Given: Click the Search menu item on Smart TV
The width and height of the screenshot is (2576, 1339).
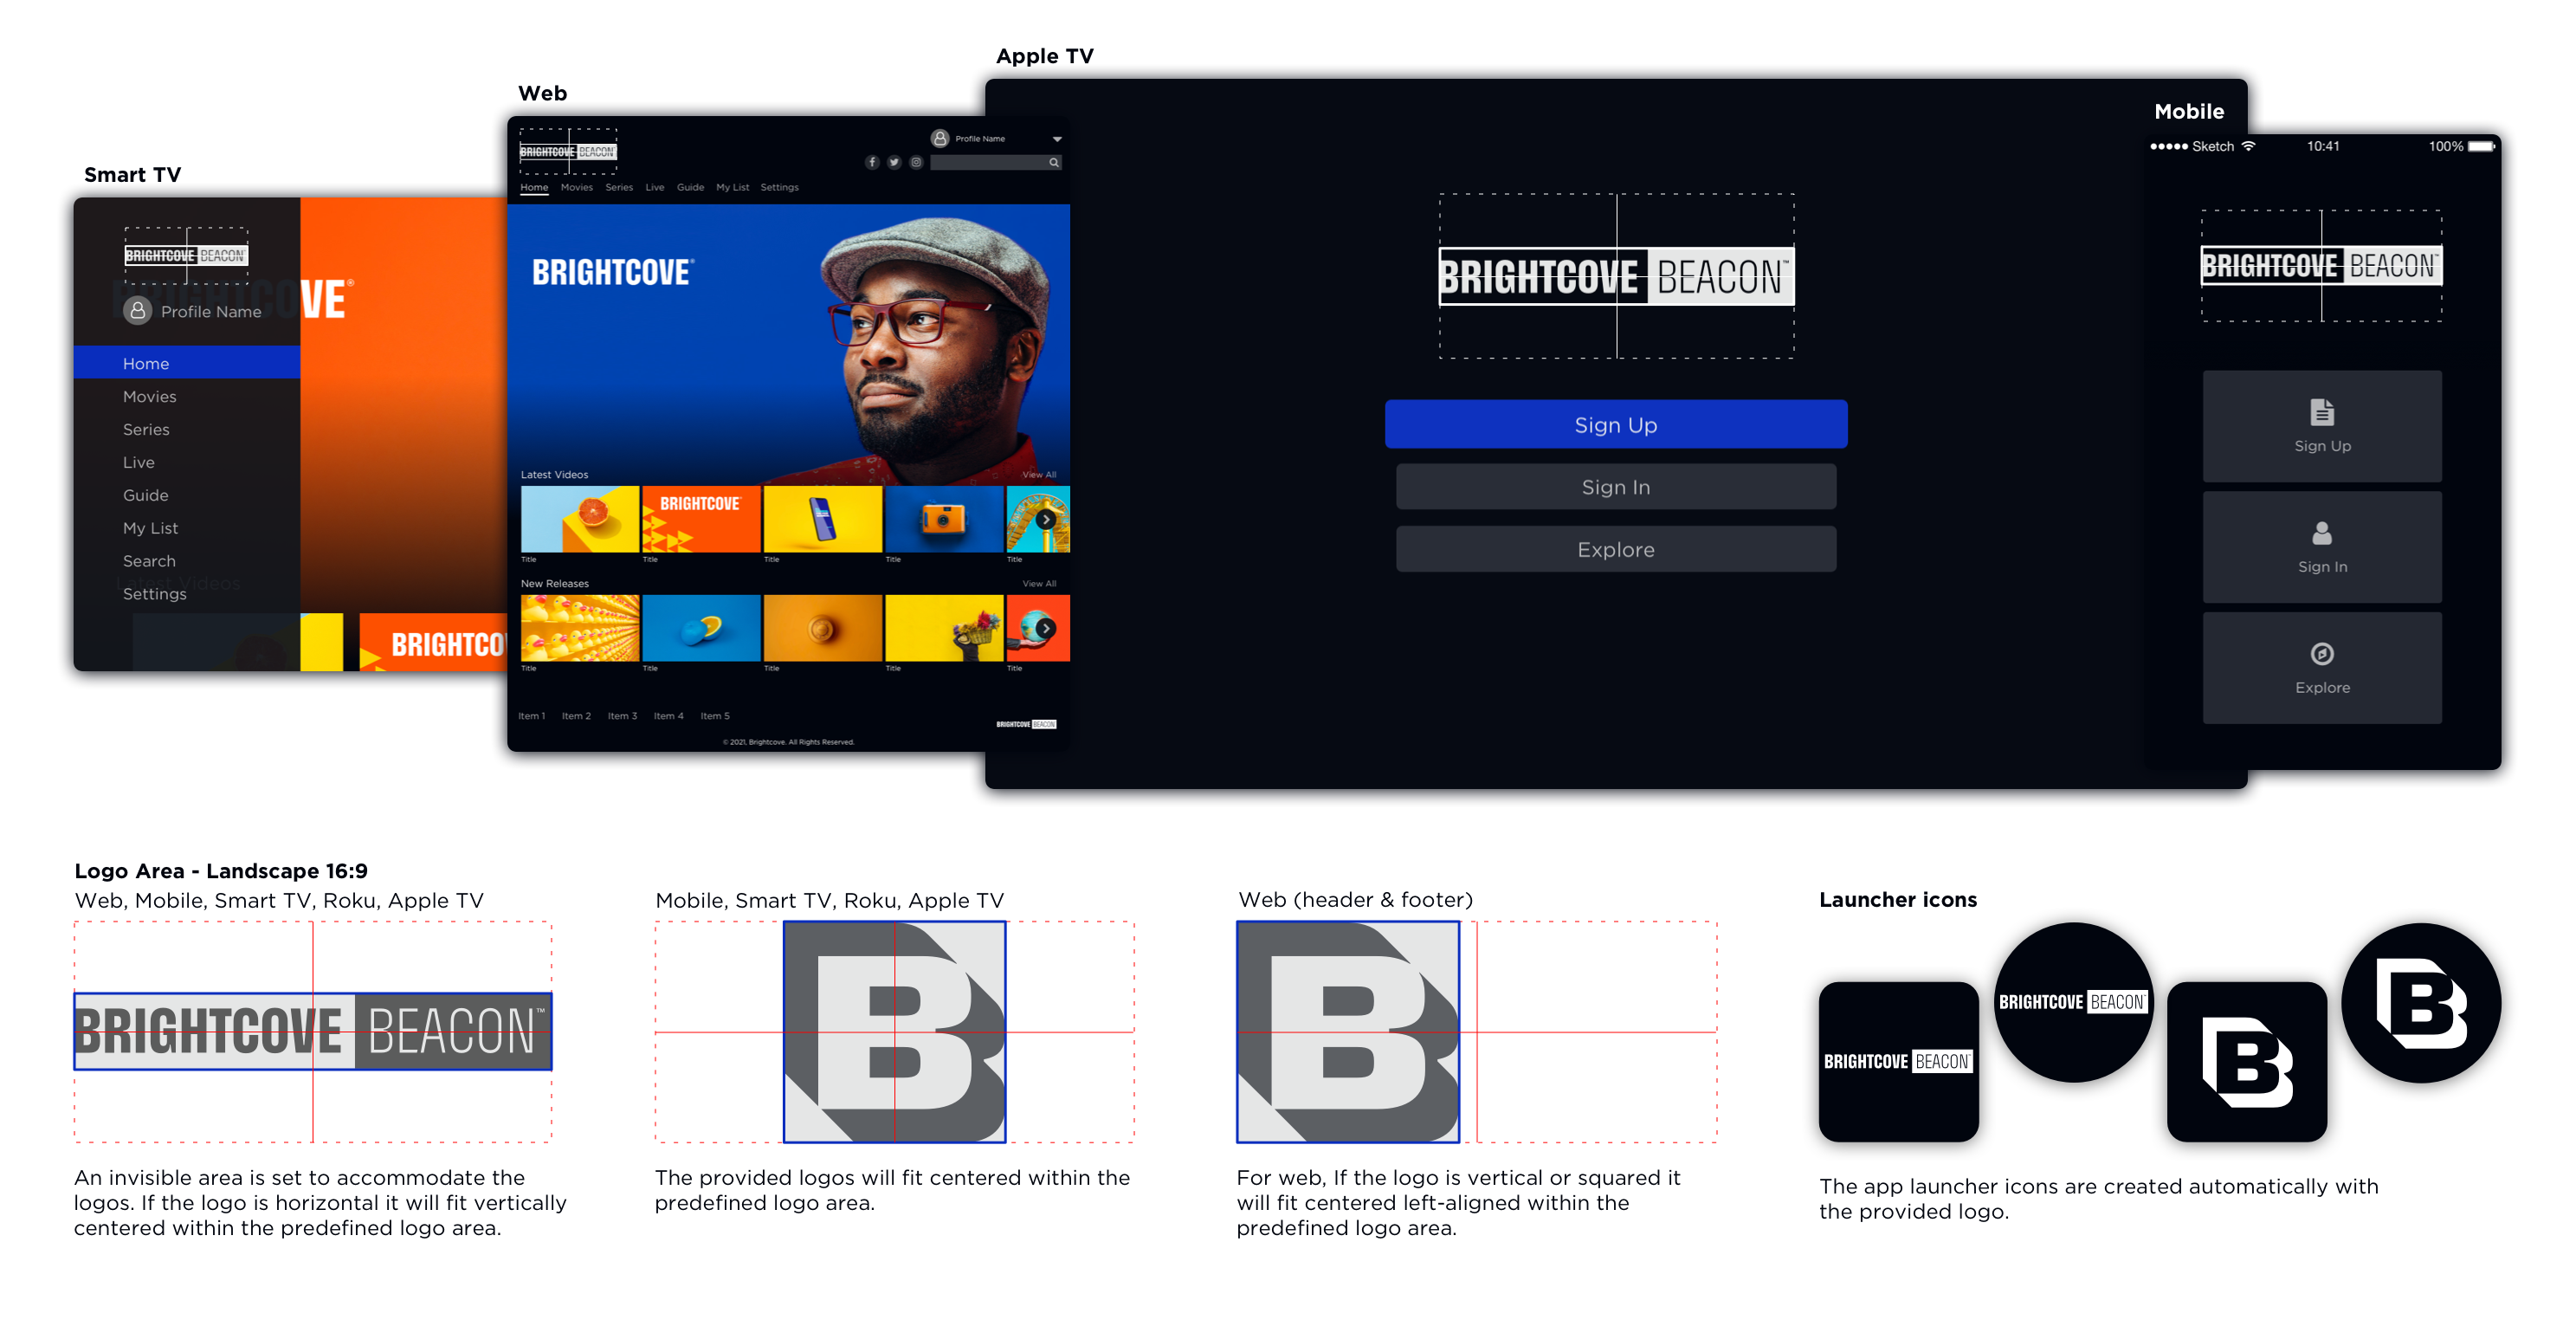Looking at the screenshot, I should 150,560.
